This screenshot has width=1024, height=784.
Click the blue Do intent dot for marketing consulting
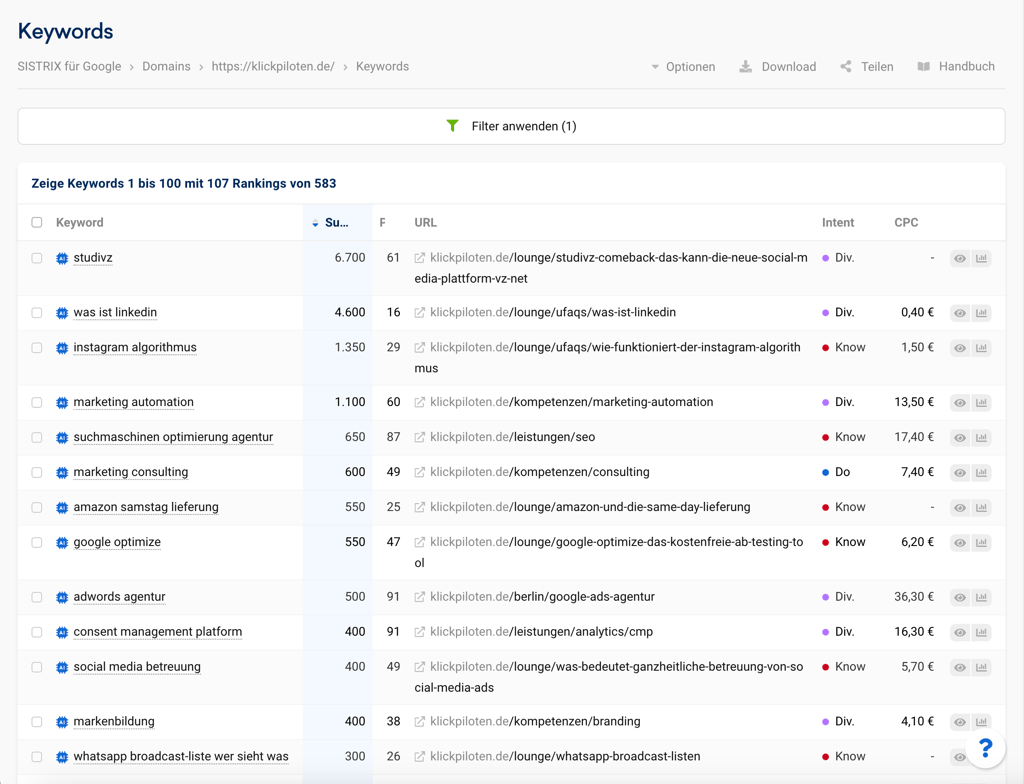click(825, 472)
